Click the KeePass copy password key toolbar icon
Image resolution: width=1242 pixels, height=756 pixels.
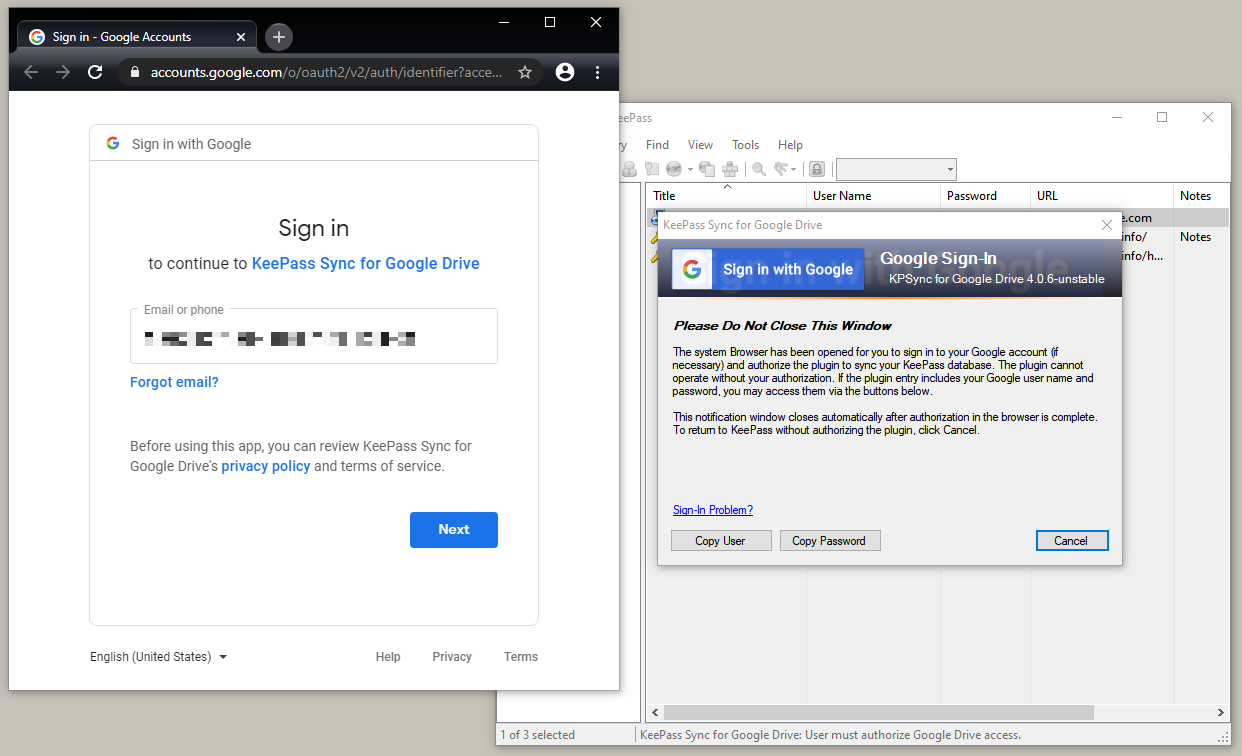(x=652, y=169)
